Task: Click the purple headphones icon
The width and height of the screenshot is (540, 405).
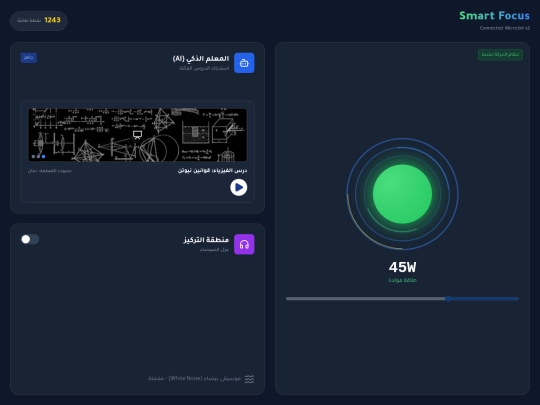Action: [x=244, y=244]
